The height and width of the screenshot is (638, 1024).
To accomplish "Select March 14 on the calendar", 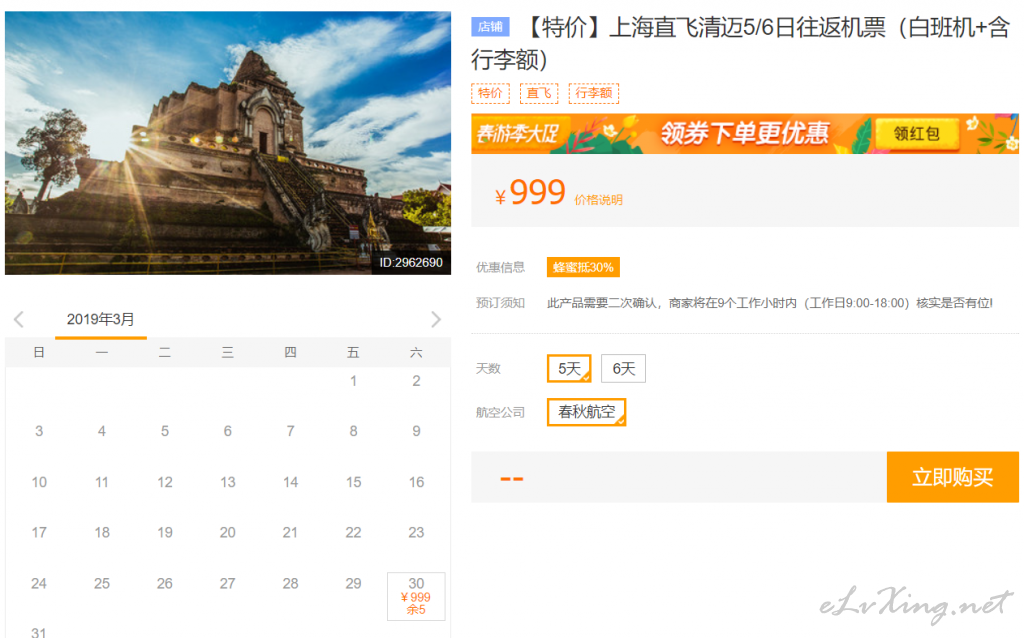I will click(291, 483).
